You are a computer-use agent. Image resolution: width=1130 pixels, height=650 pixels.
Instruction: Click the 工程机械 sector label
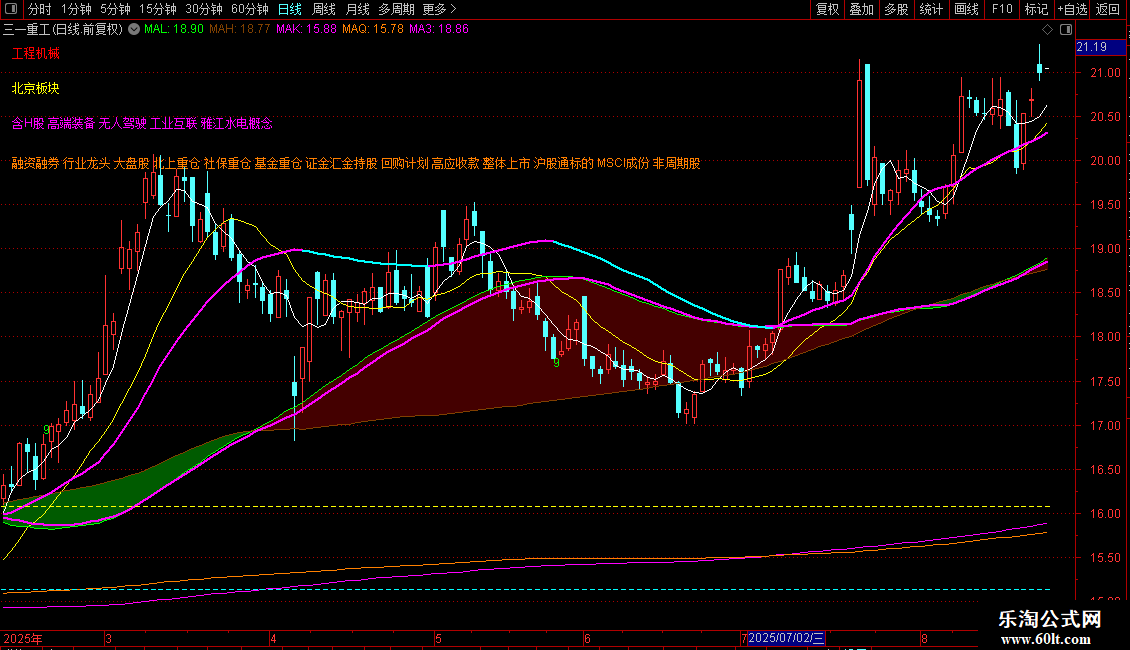[35, 53]
